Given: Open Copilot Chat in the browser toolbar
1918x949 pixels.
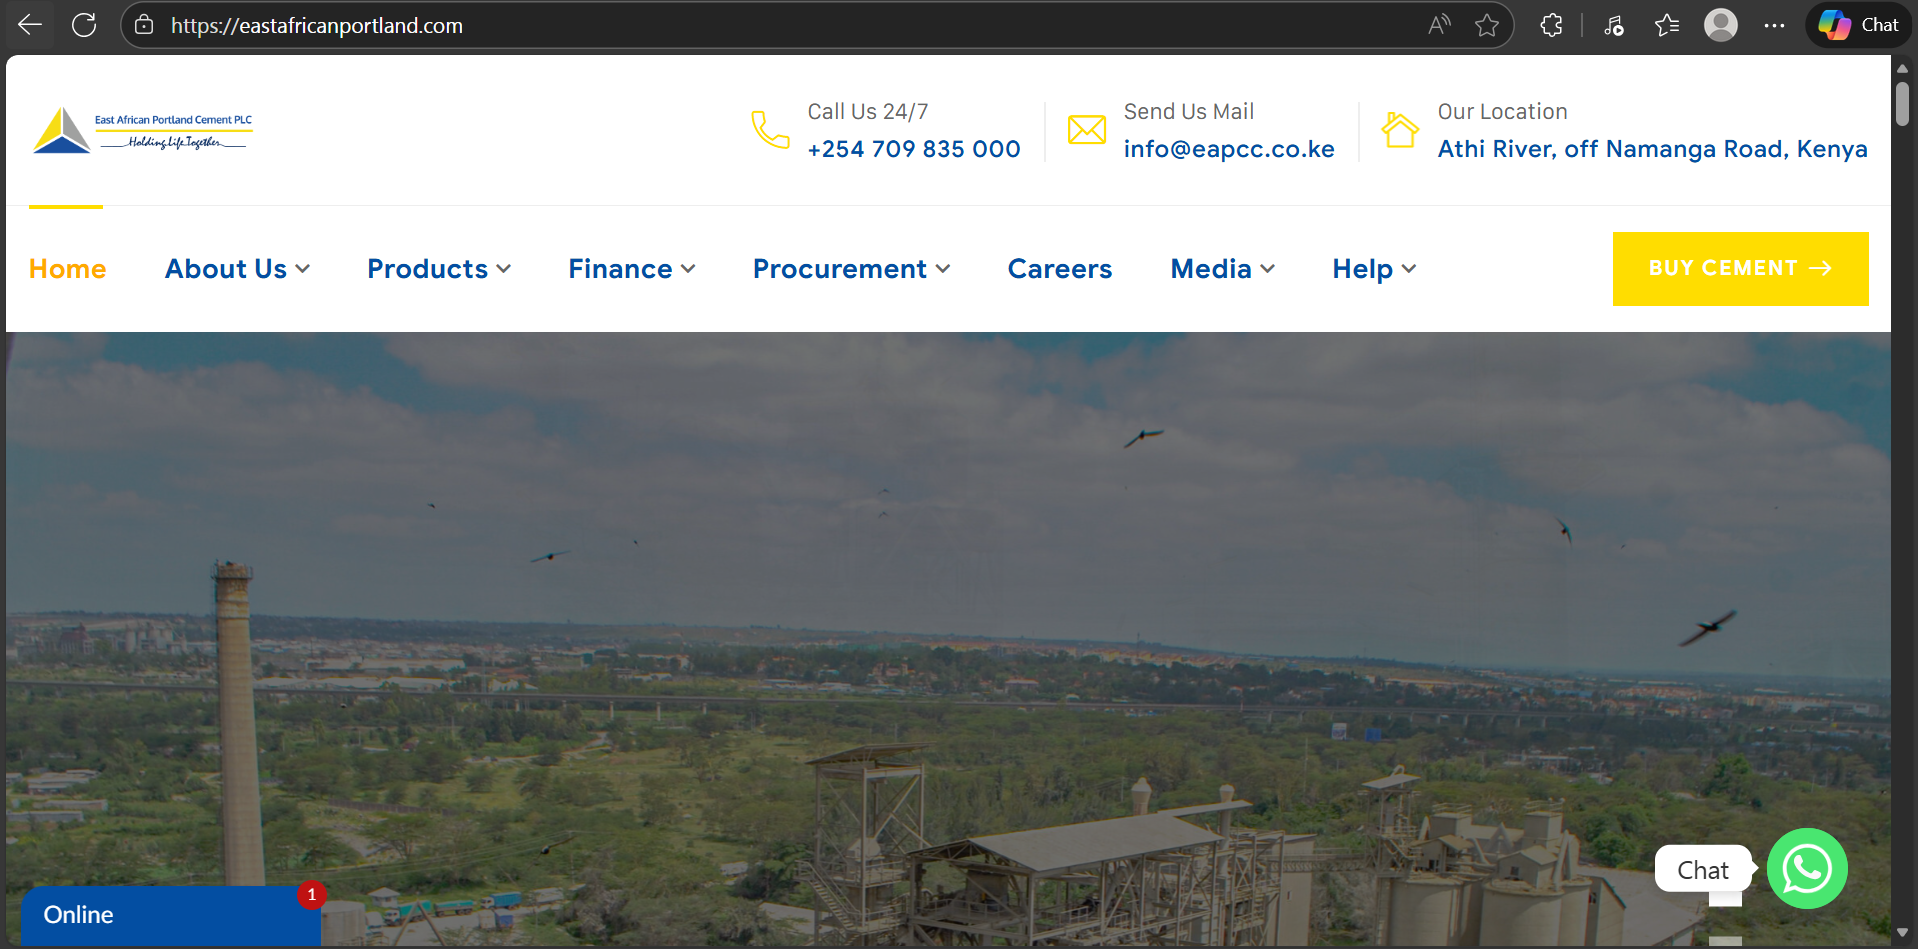Looking at the screenshot, I should [x=1858, y=25].
